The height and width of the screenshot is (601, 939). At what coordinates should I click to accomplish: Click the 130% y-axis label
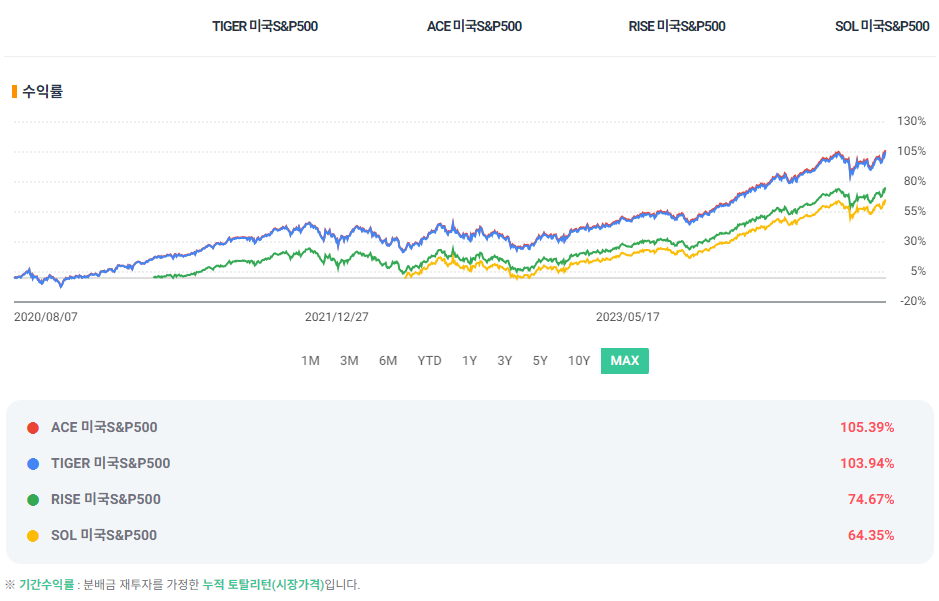pos(911,122)
